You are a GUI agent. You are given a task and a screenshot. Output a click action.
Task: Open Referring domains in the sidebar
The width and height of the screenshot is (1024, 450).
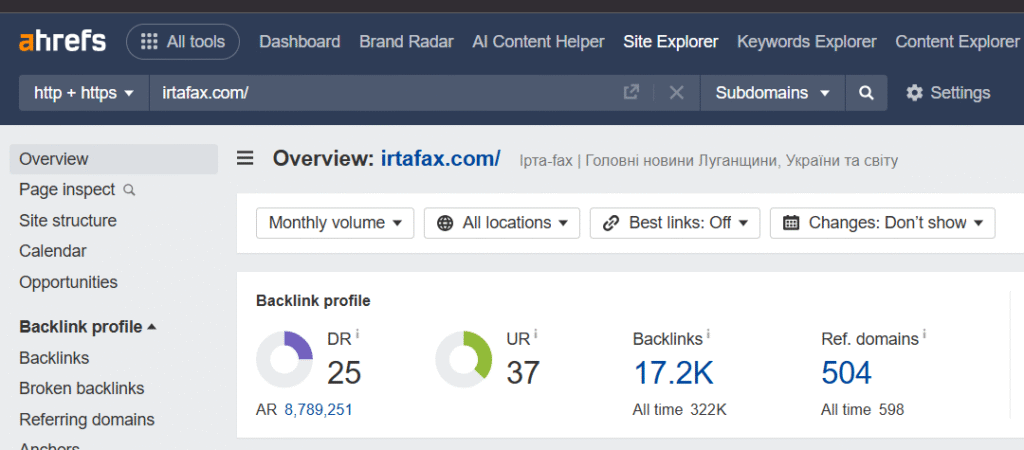point(87,419)
